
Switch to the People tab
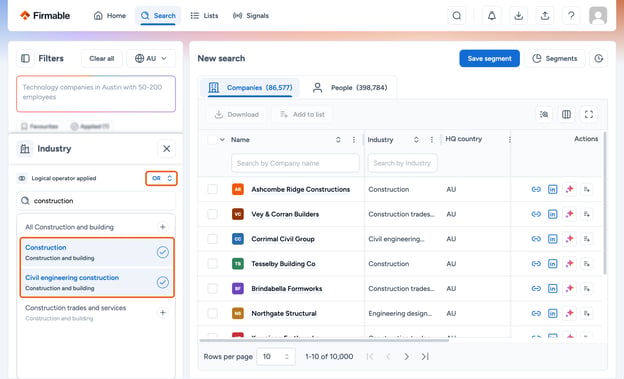tap(349, 88)
